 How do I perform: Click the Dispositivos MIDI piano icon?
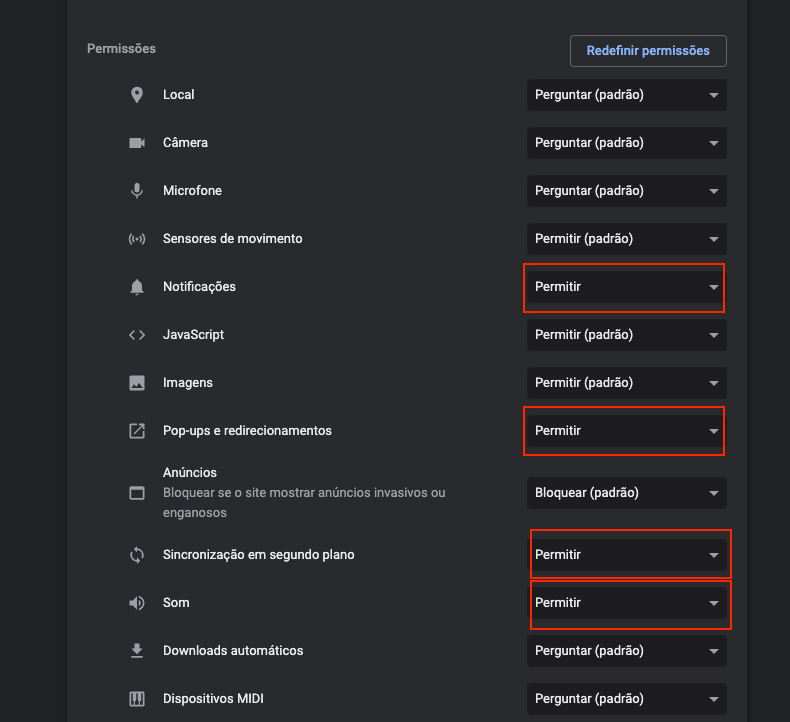137,699
